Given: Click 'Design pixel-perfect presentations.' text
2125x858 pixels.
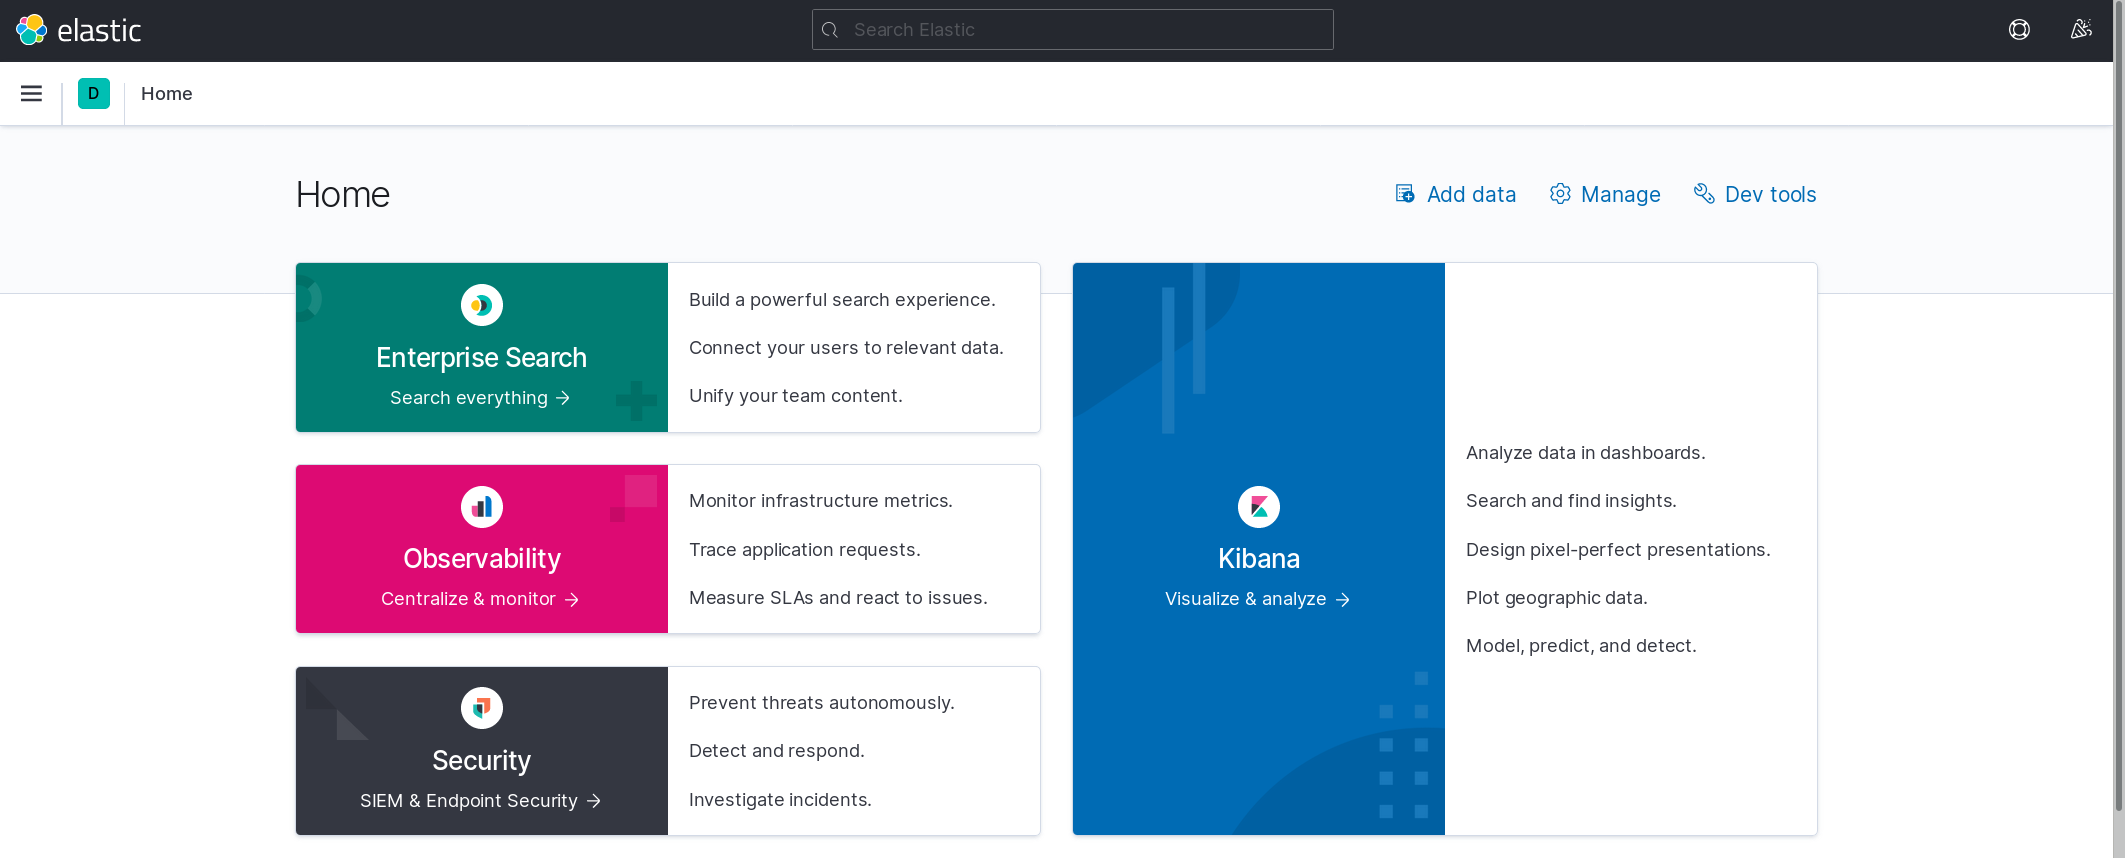Looking at the screenshot, I should point(1618,550).
